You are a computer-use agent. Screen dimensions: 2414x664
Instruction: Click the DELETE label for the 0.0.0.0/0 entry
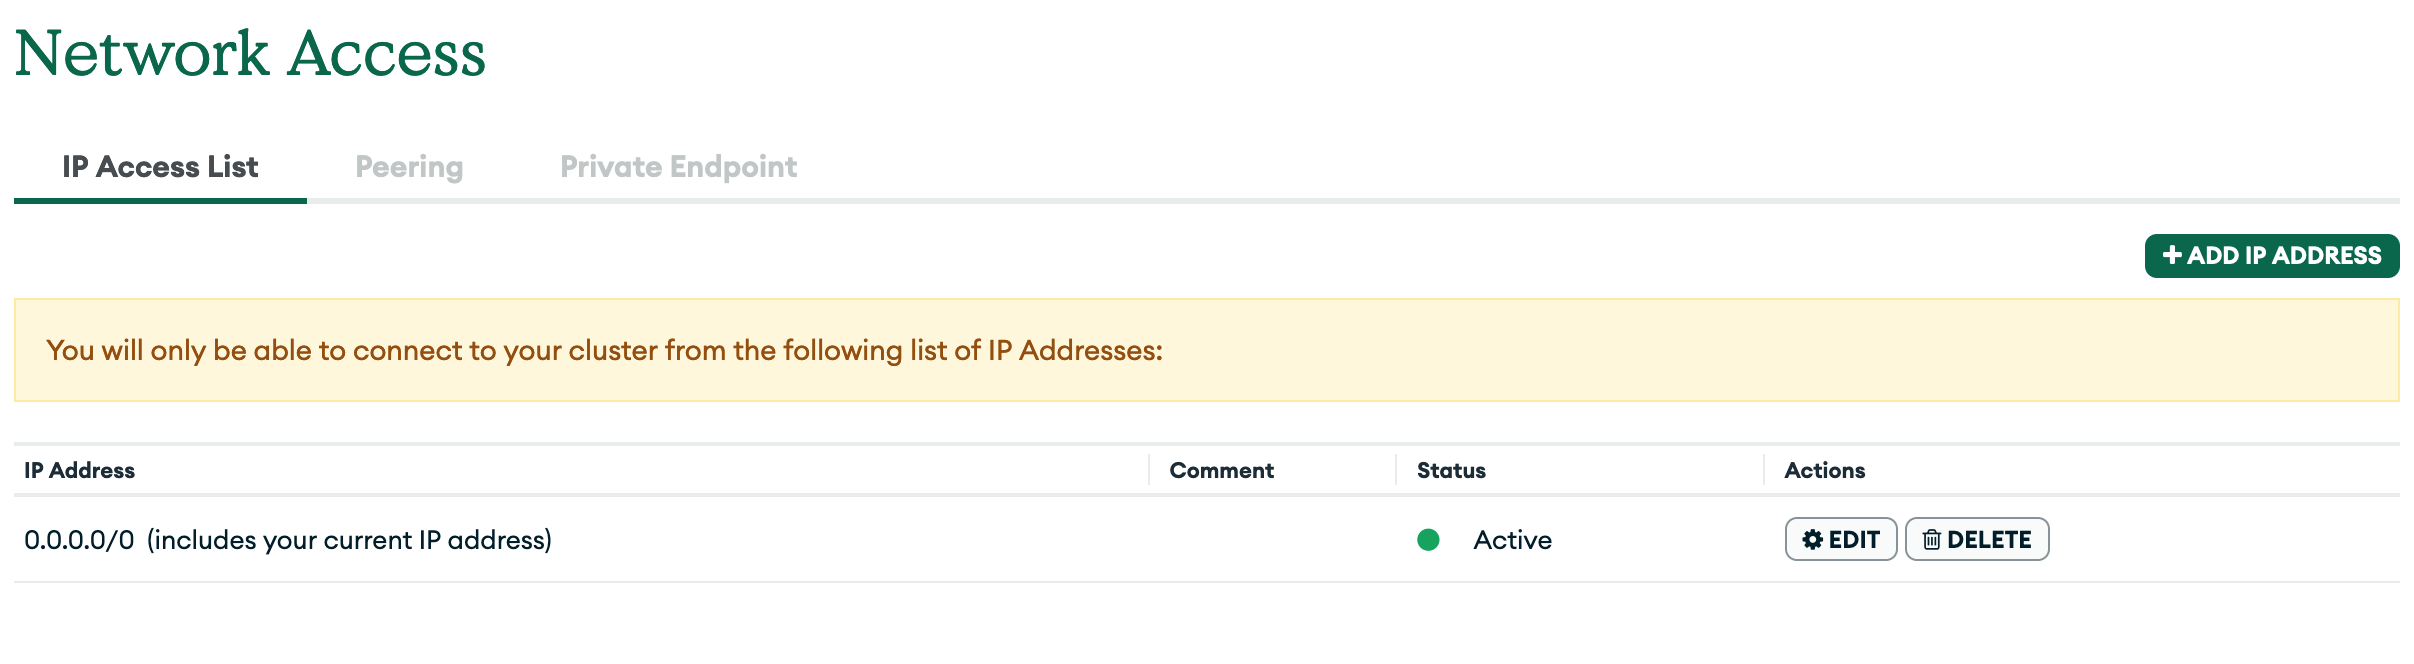[x=1989, y=540]
